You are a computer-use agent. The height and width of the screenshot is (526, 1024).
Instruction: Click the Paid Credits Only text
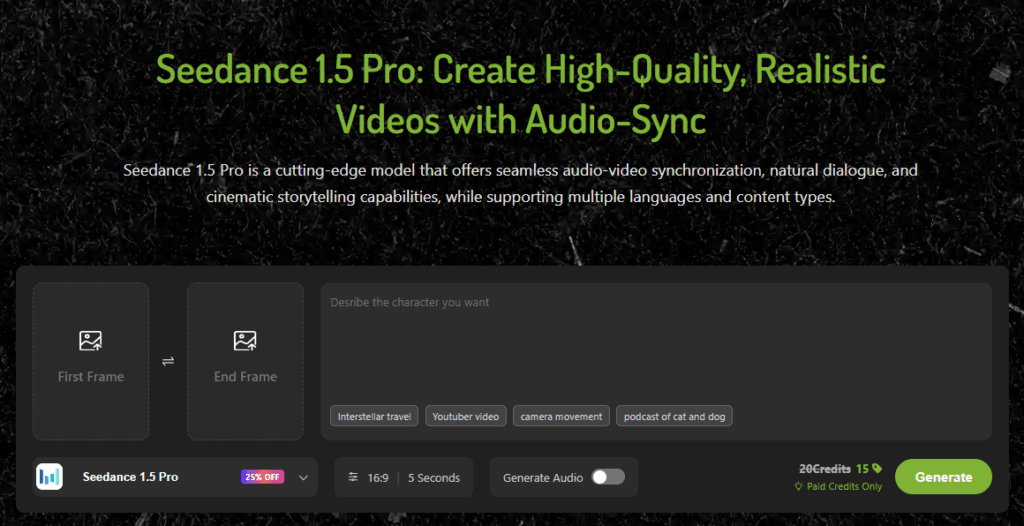(844, 486)
